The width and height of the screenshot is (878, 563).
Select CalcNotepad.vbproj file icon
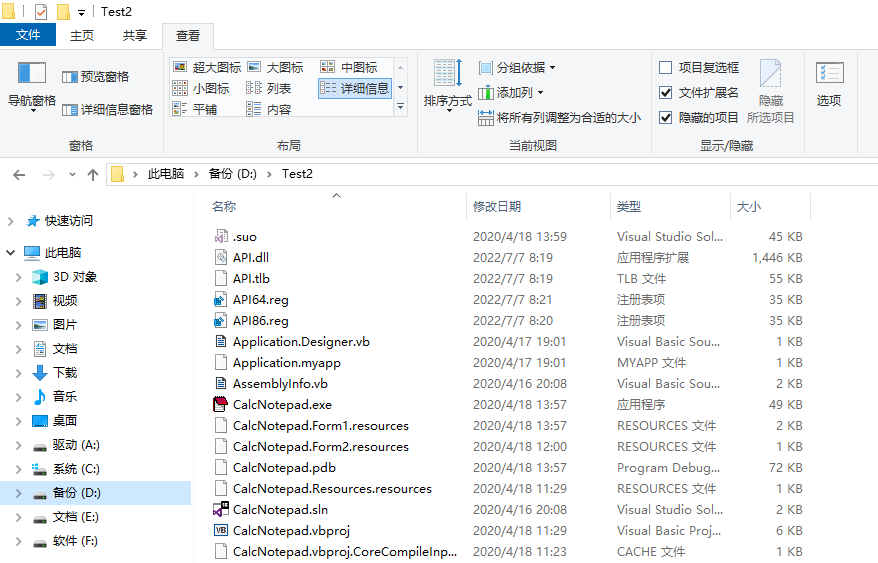tap(221, 531)
